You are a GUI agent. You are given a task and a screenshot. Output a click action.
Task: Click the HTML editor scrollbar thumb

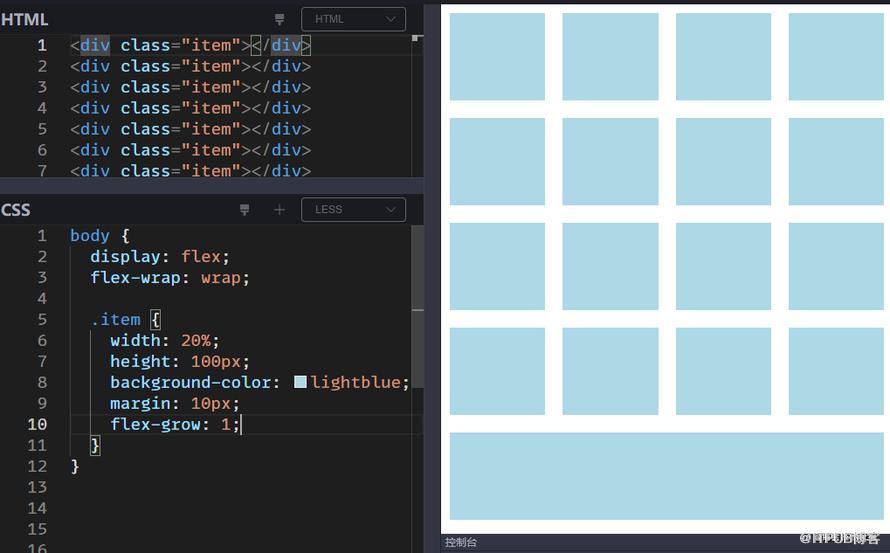point(416,38)
